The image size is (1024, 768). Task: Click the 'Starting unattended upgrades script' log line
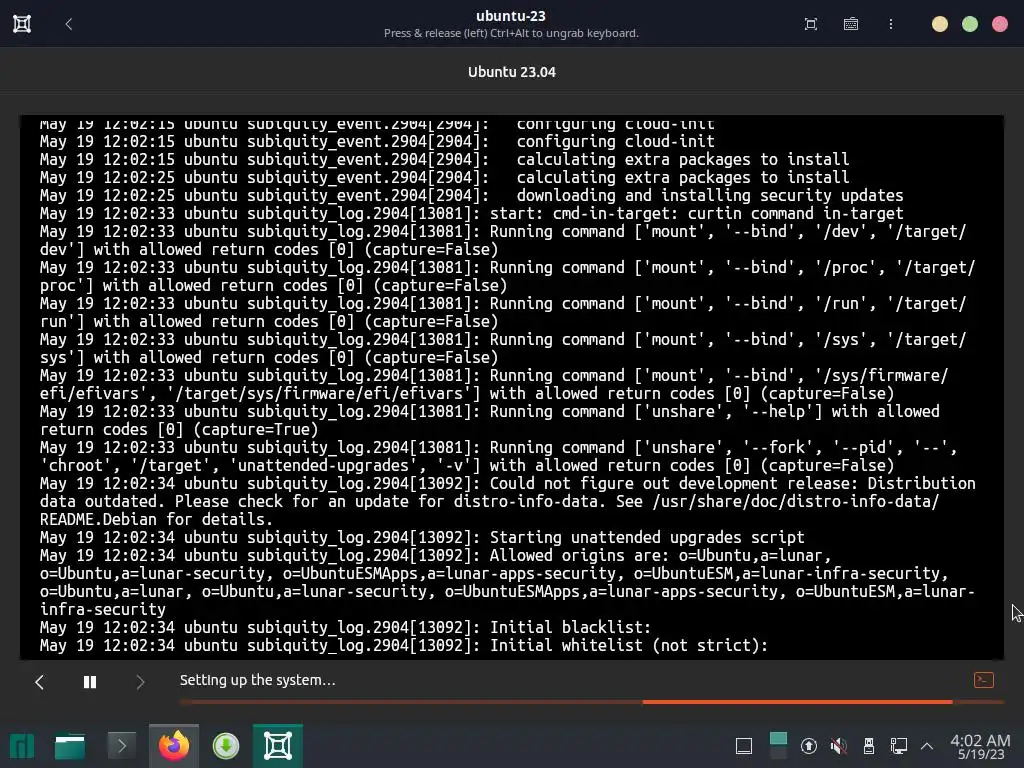point(422,537)
